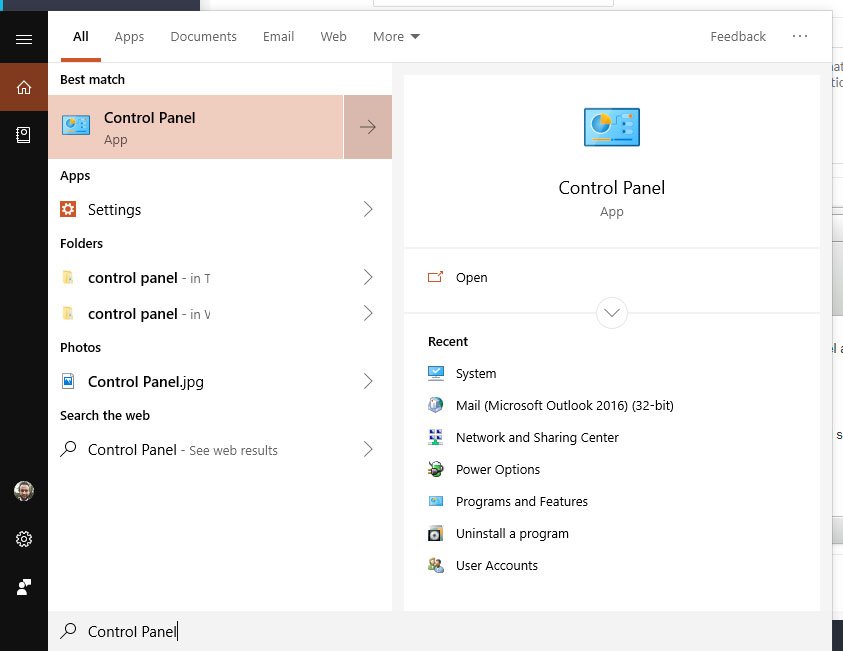This screenshot has width=843, height=651.
Task: Click the large Control Panel preview icon
Action: [612, 127]
